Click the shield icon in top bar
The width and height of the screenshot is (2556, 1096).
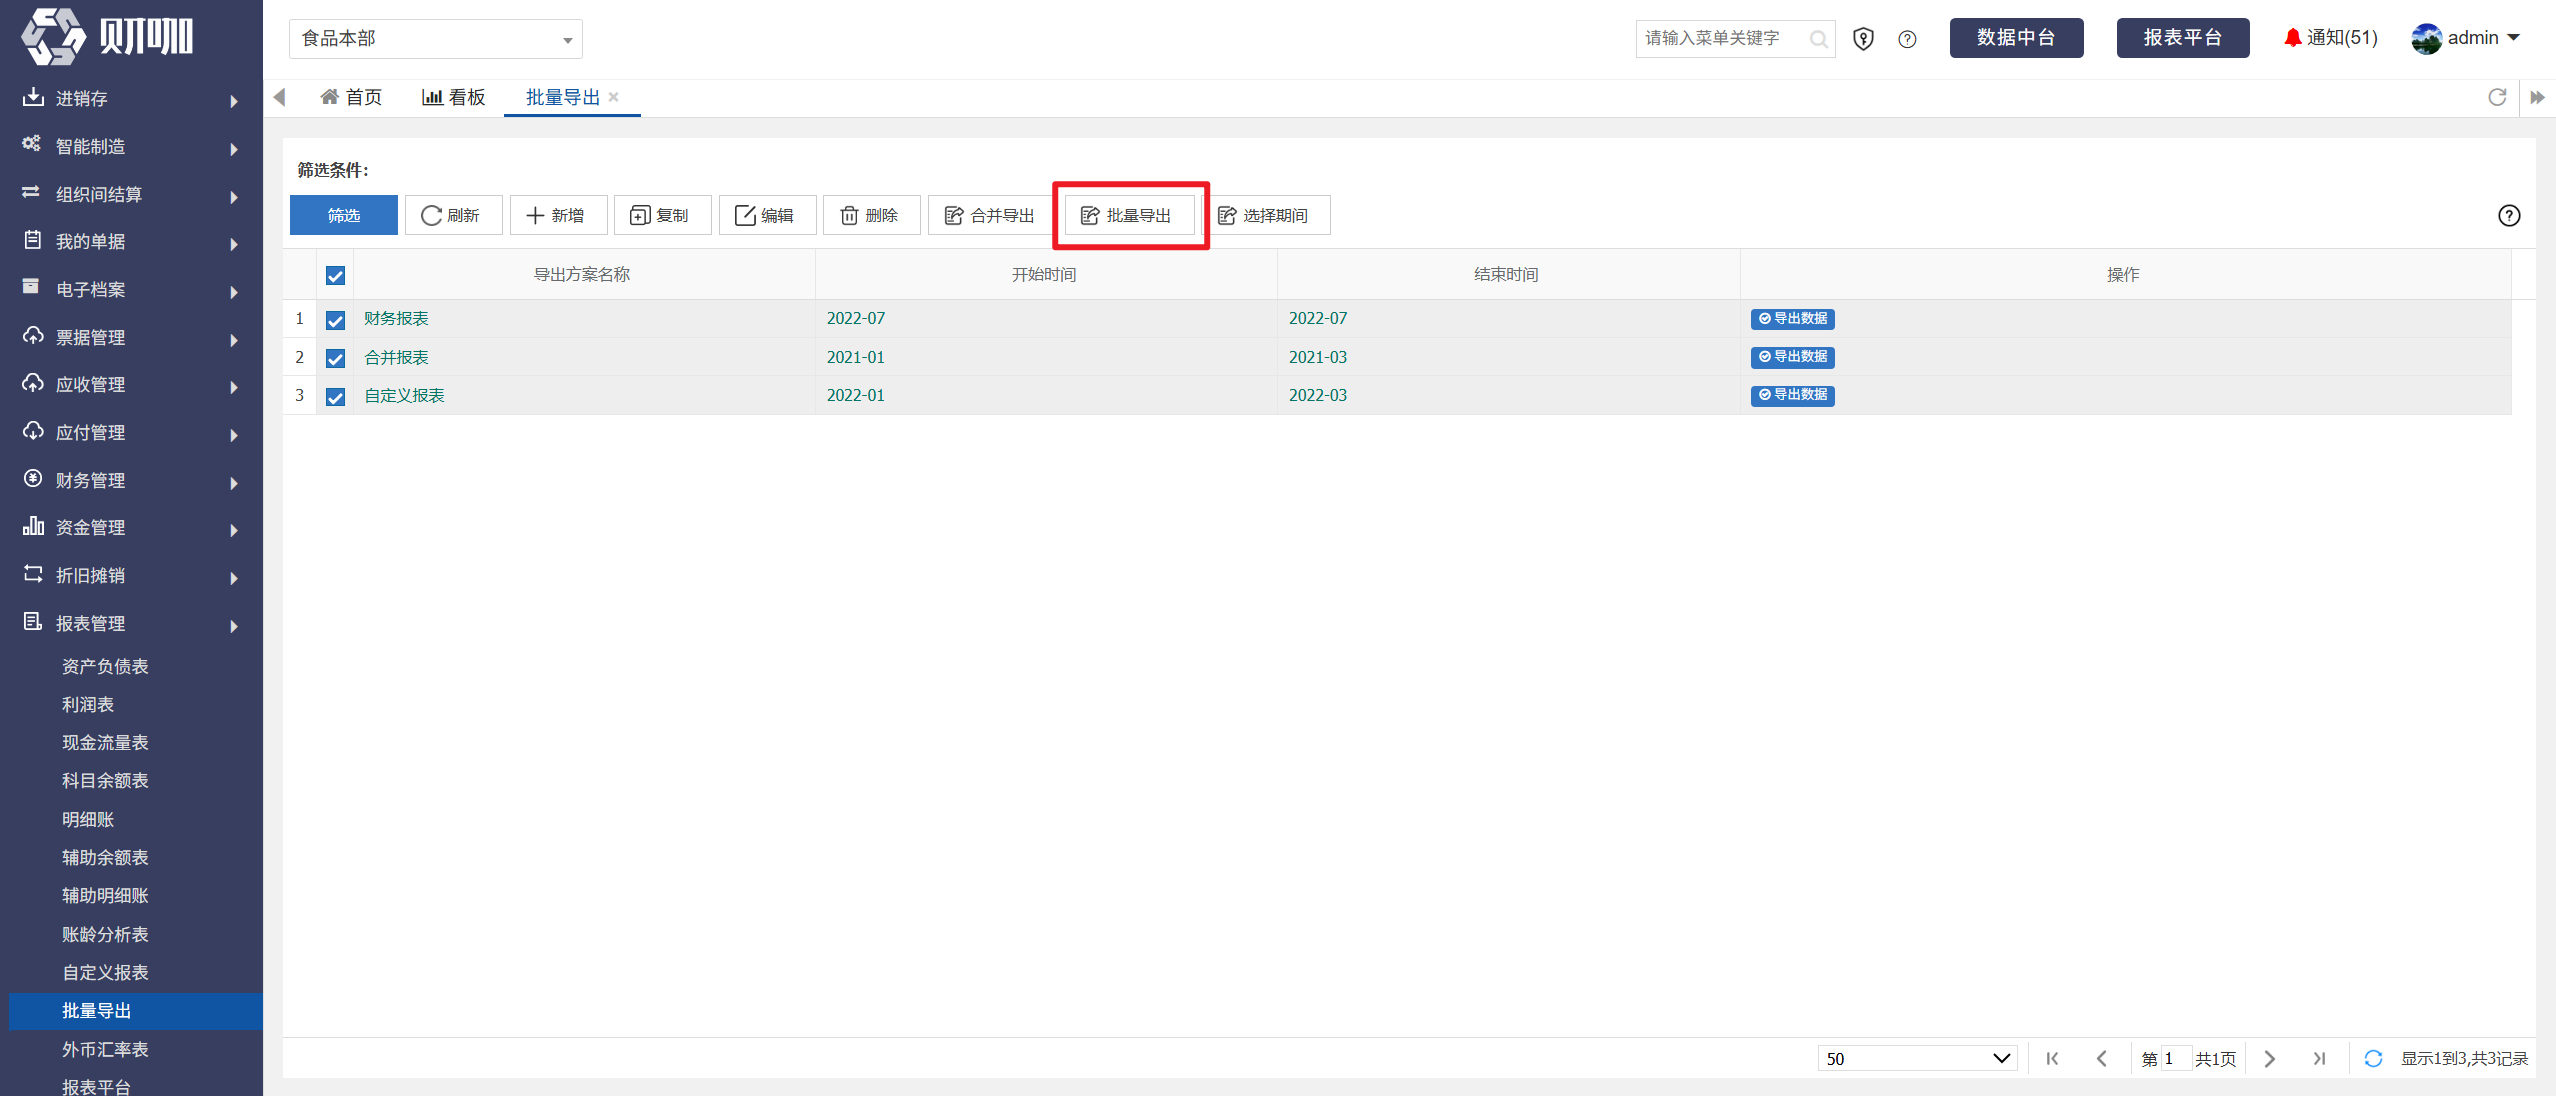[x=1863, y=39]
